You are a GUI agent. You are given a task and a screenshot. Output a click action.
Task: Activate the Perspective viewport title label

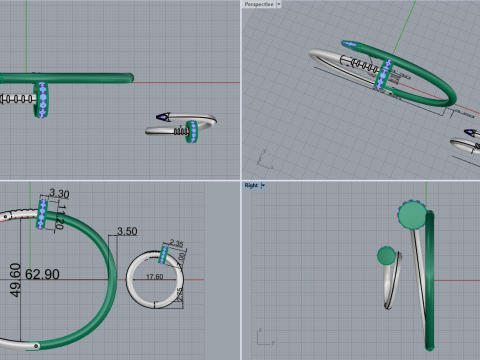click(259, 4)
